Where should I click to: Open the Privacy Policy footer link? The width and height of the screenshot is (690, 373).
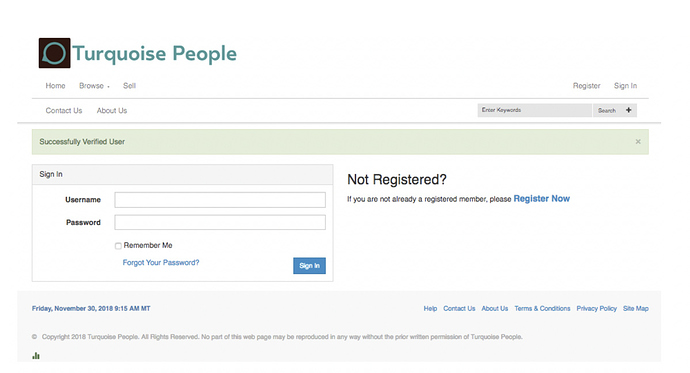(597, 309)
